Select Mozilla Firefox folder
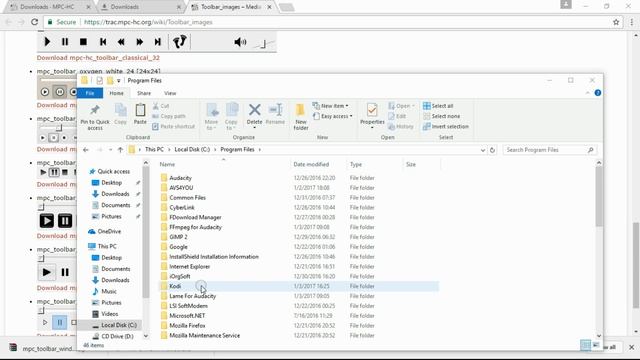 pos(187,326)
